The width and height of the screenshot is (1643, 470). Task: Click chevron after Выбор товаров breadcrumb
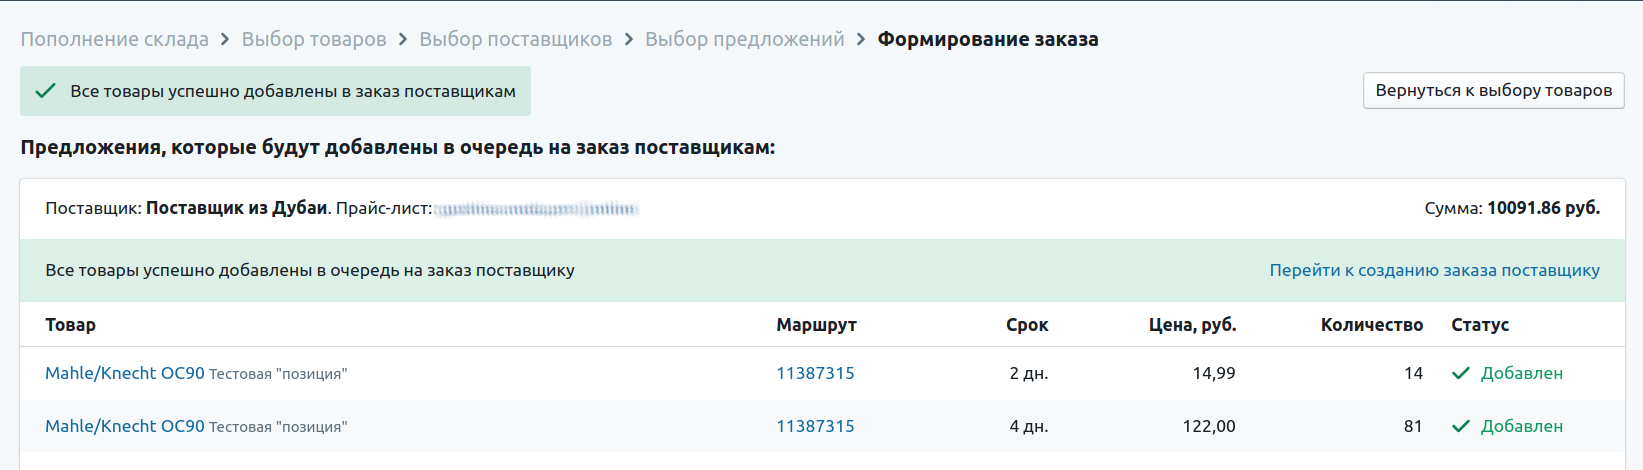point(403,39)
